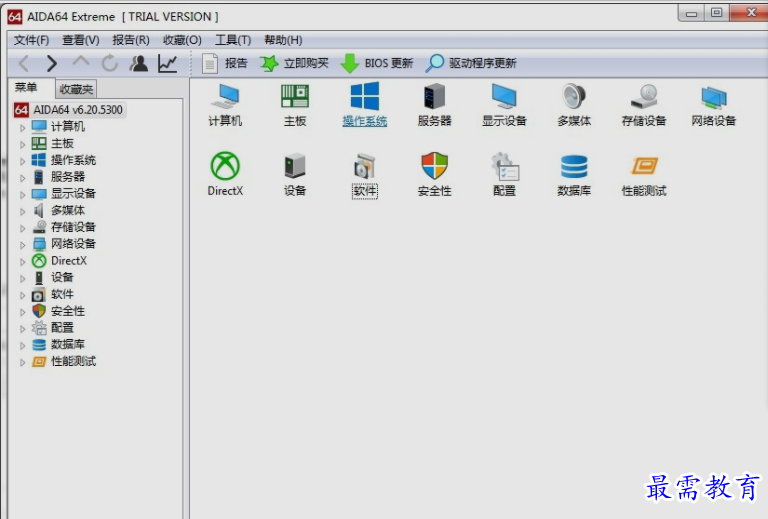
Task: Expand the 多媒体 tree node arrow
Action: pyautogui.click(x=23, y=212)
